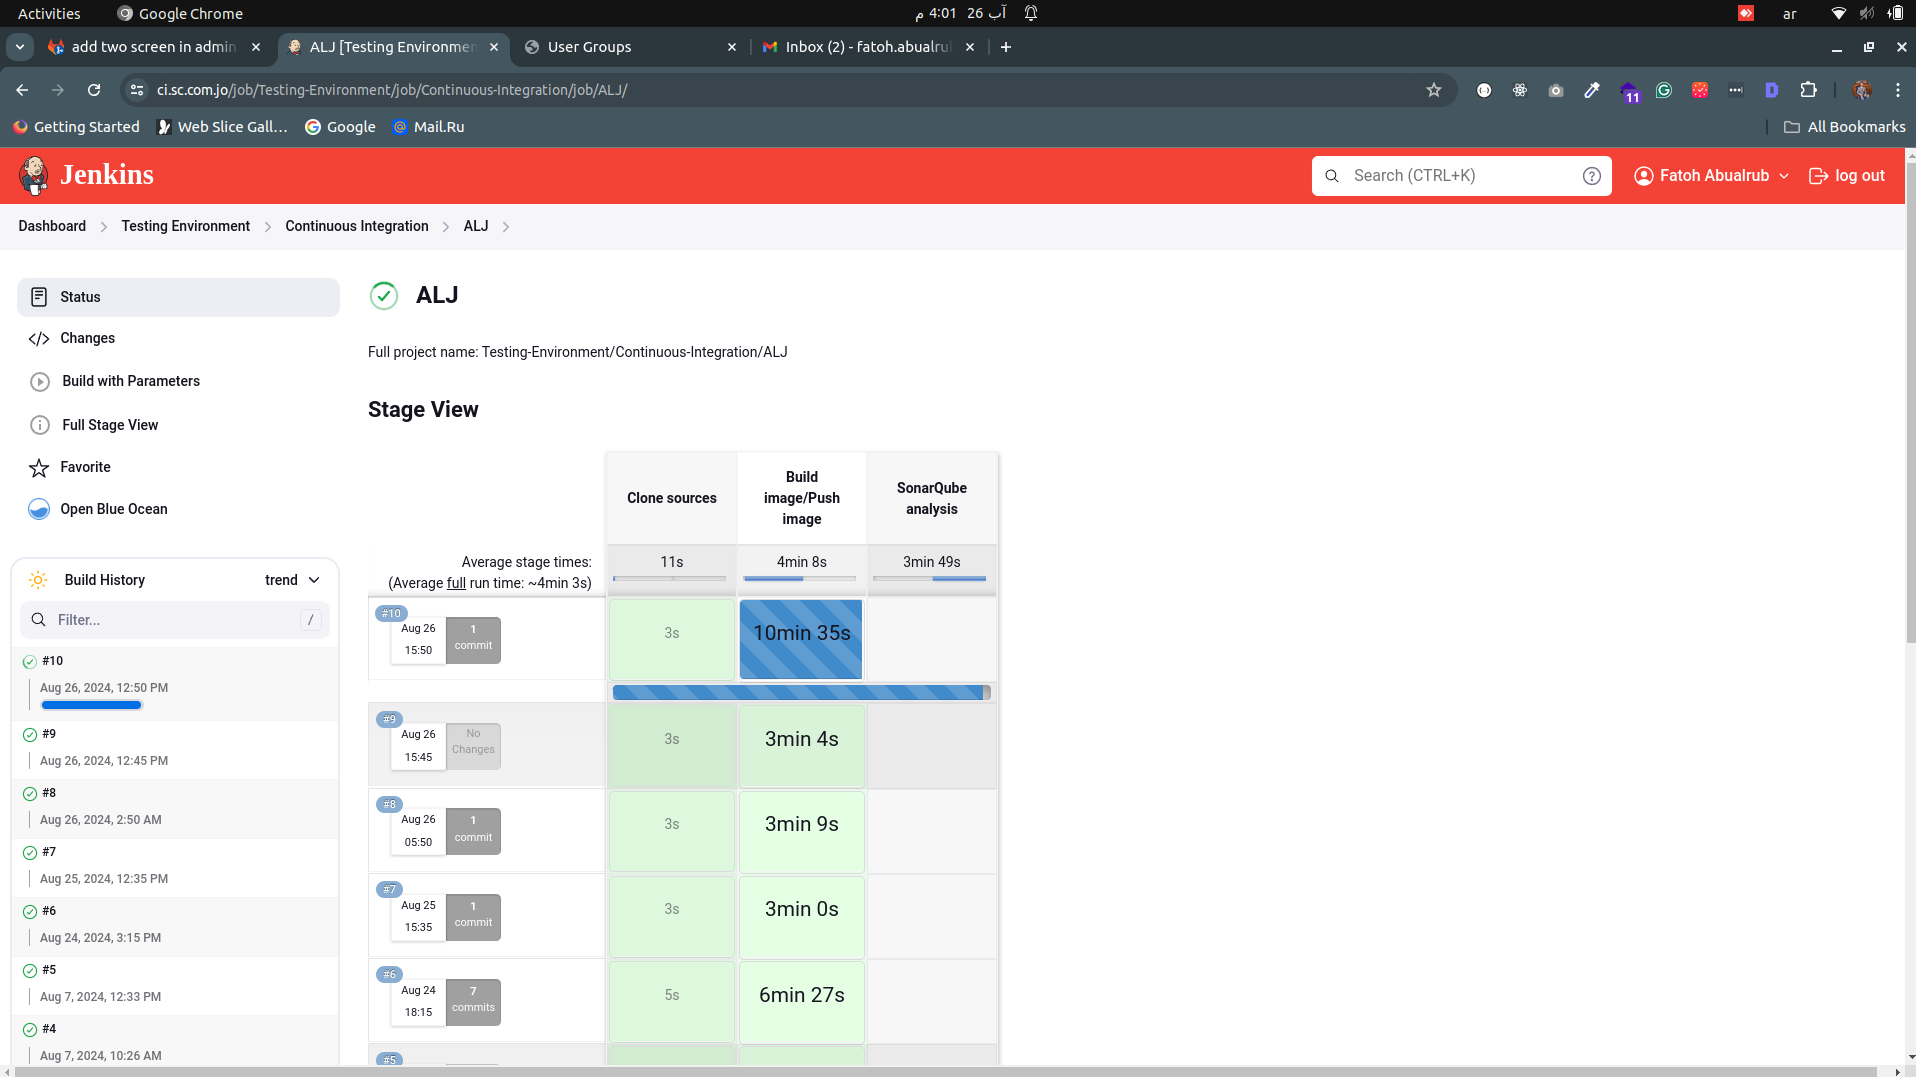Viewport: 1916px width, 1077px height.
Task: Expand breadcrumb chevron after ALJ
Action: point(506,227)
